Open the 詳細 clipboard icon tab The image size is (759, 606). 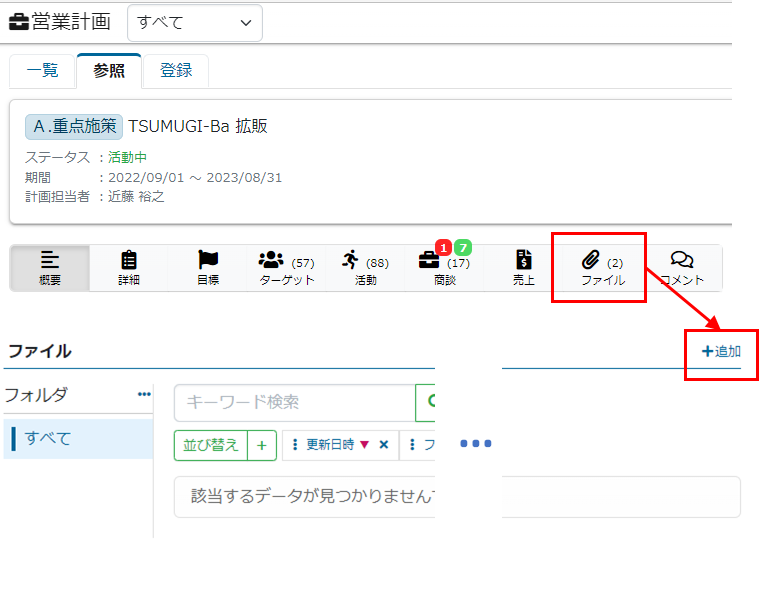(x=129, y=268)
